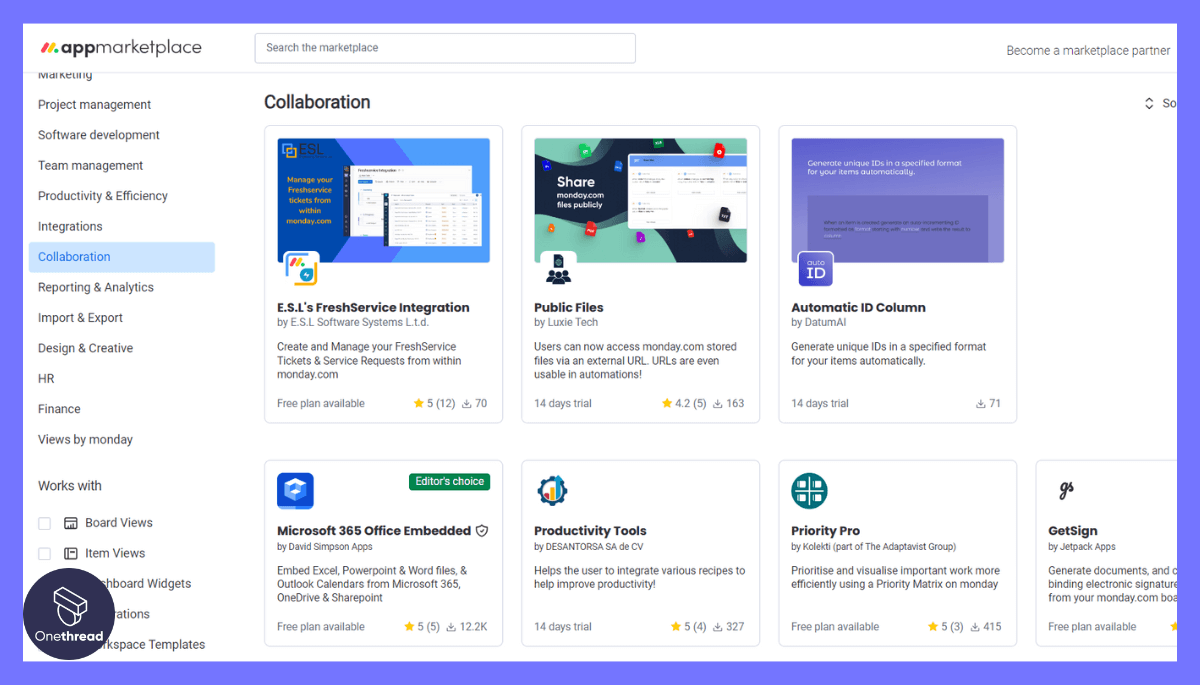Open the Integrations category
Viewport: 1200px width, 685px height.
tap(70, 226)
